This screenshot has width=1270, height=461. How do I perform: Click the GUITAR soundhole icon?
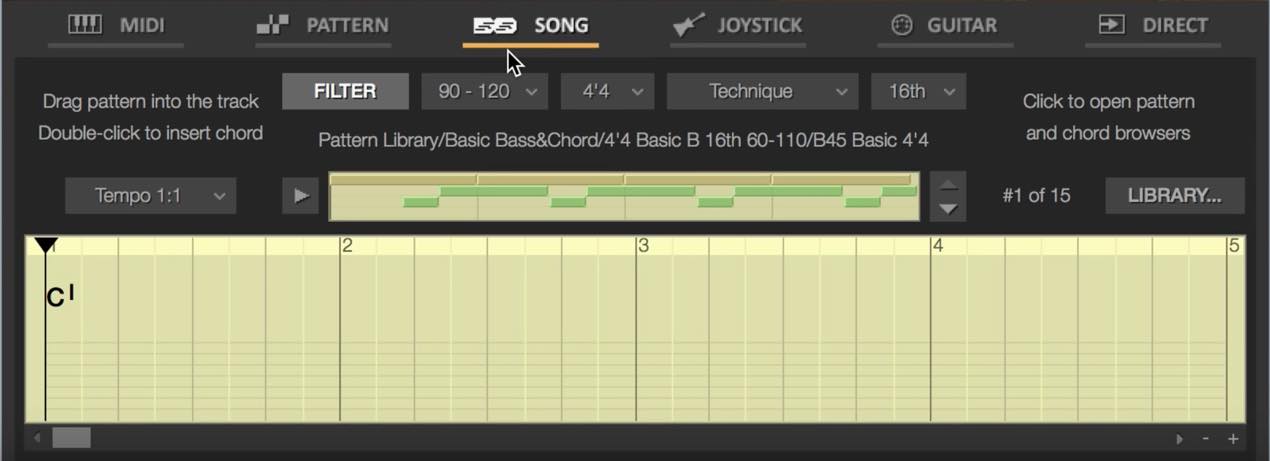click(902, 25)
